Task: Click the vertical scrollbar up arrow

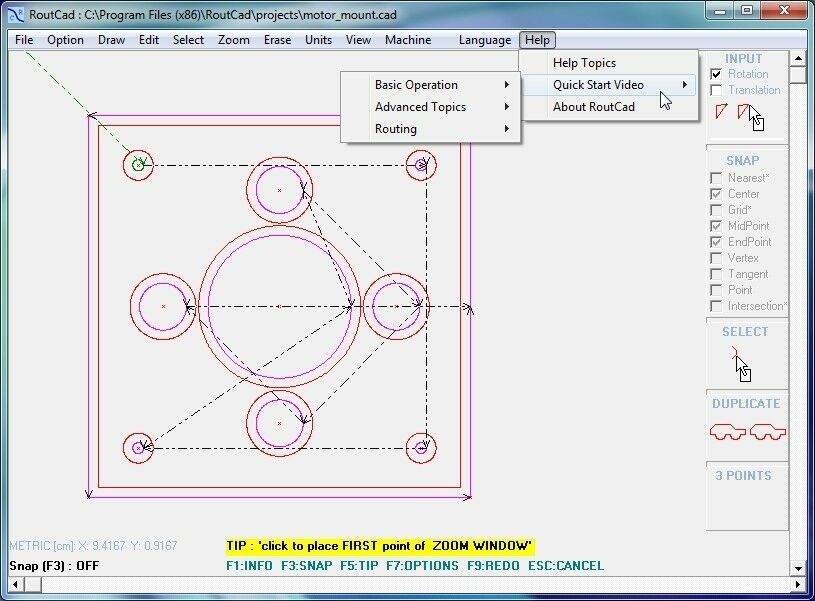Action: coord(798,58)
